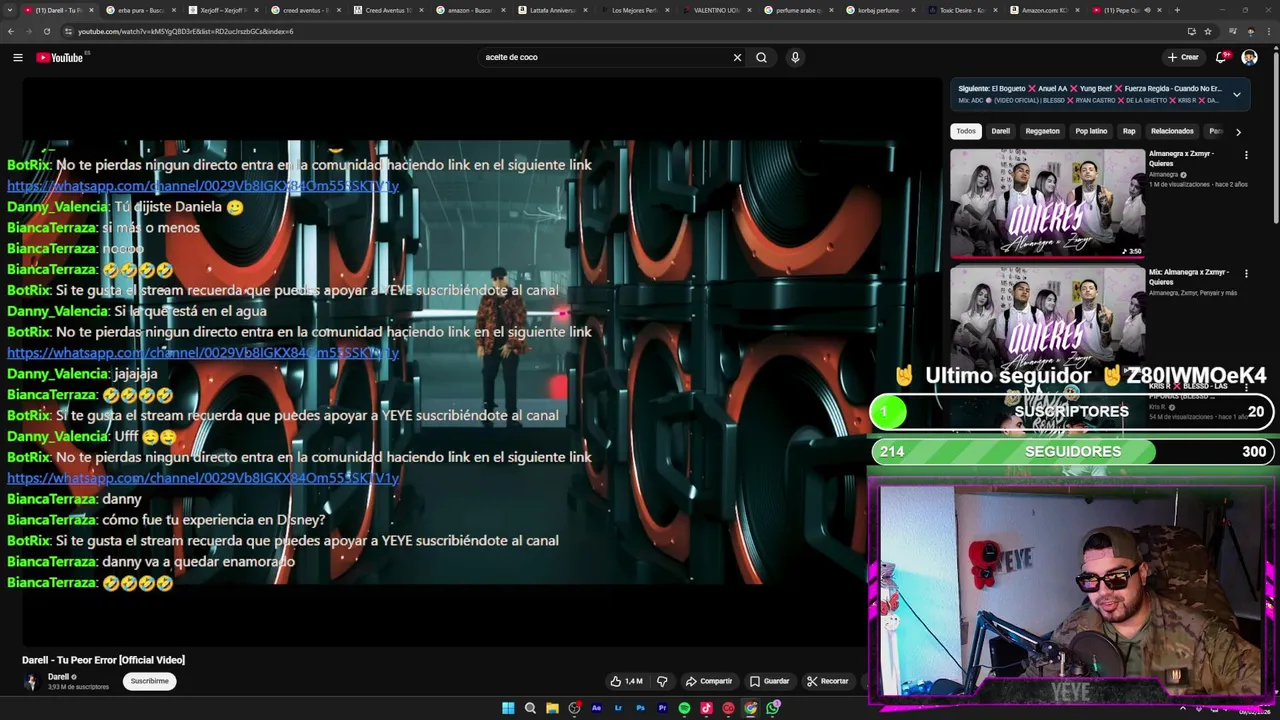Screen dimensions: 1280x720
Task: Dislike the video with thumbs down
Action: [x=661, y=681]
